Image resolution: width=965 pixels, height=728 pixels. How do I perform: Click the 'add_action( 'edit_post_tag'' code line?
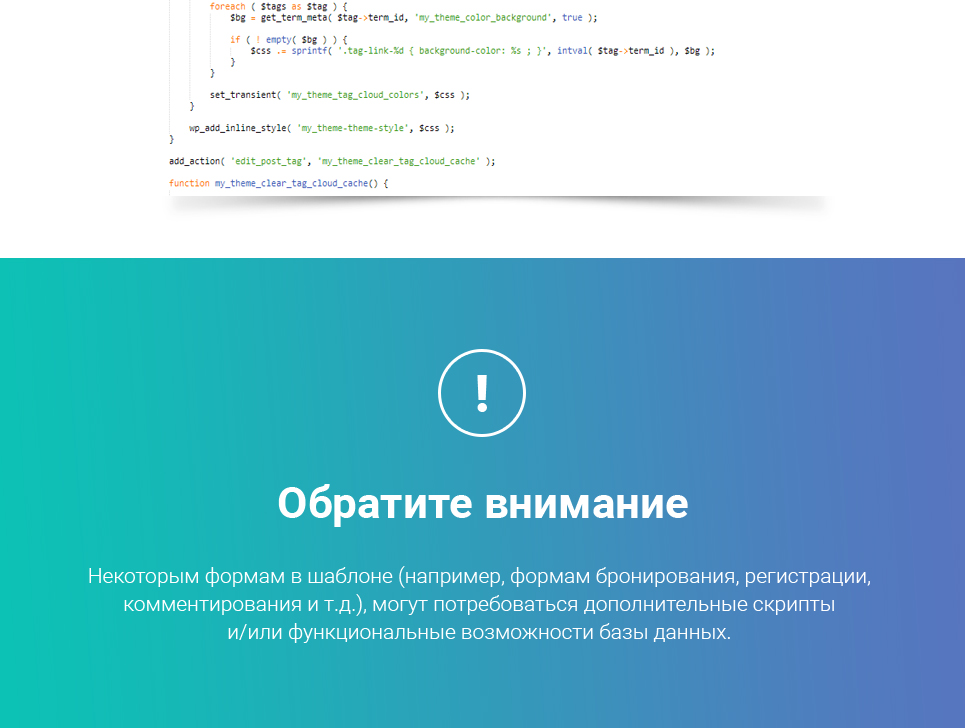coord(332,161)
